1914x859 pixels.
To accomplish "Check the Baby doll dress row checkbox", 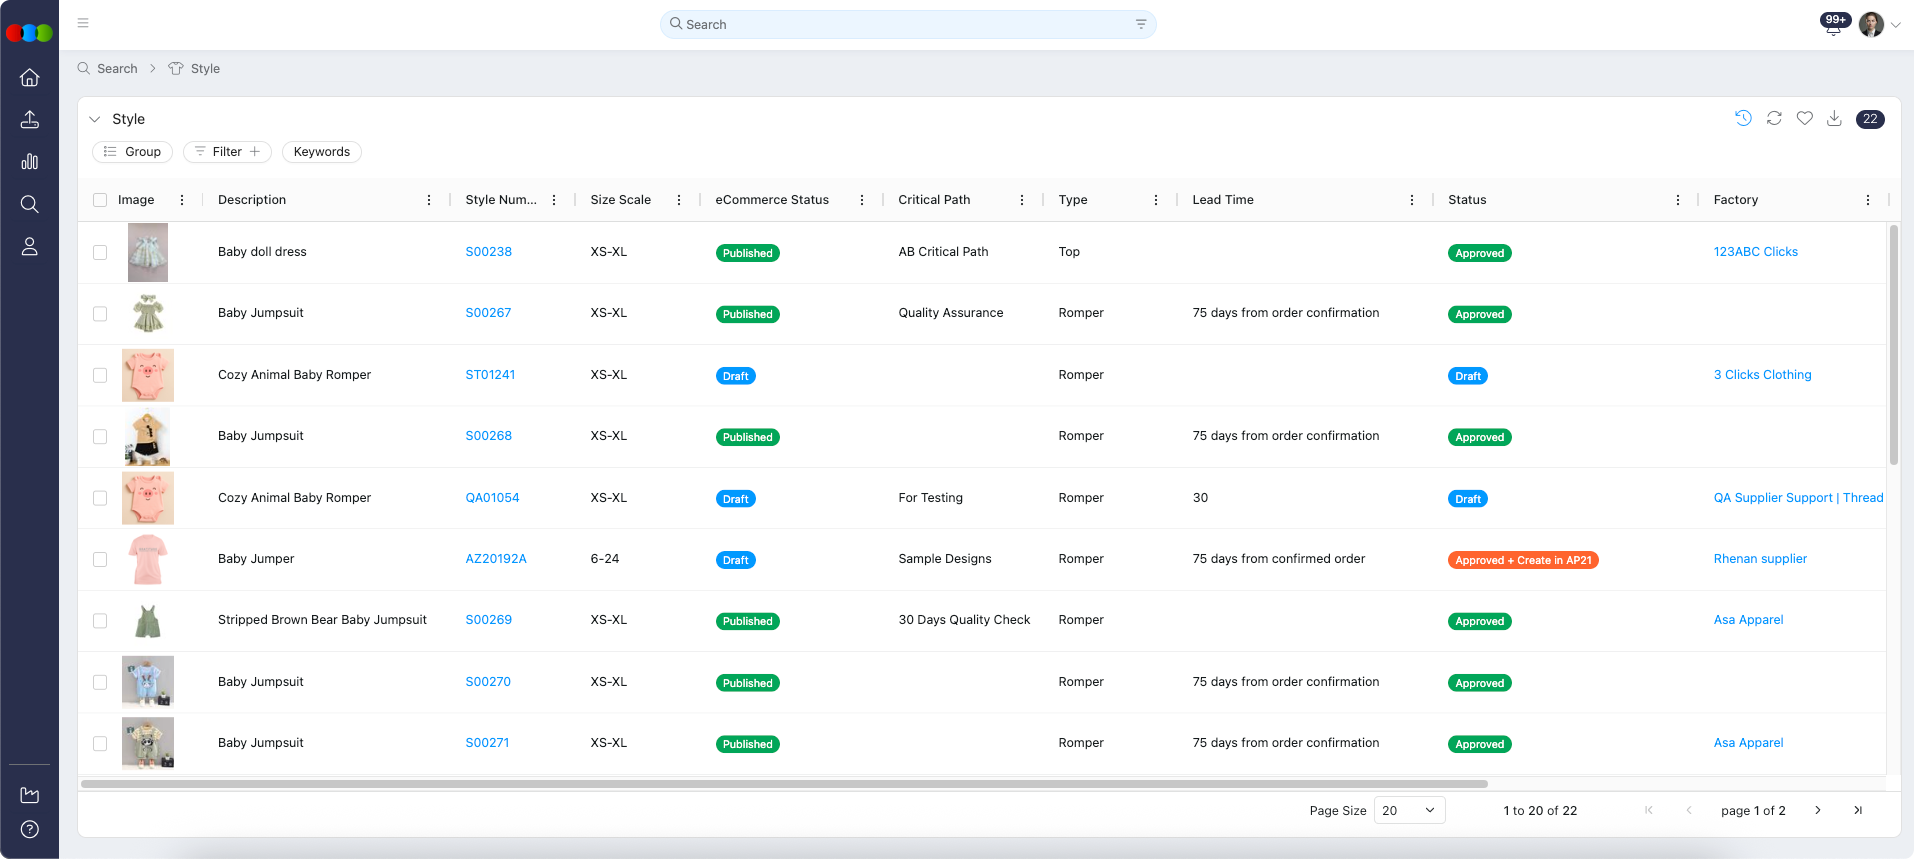I will point(100,253).
